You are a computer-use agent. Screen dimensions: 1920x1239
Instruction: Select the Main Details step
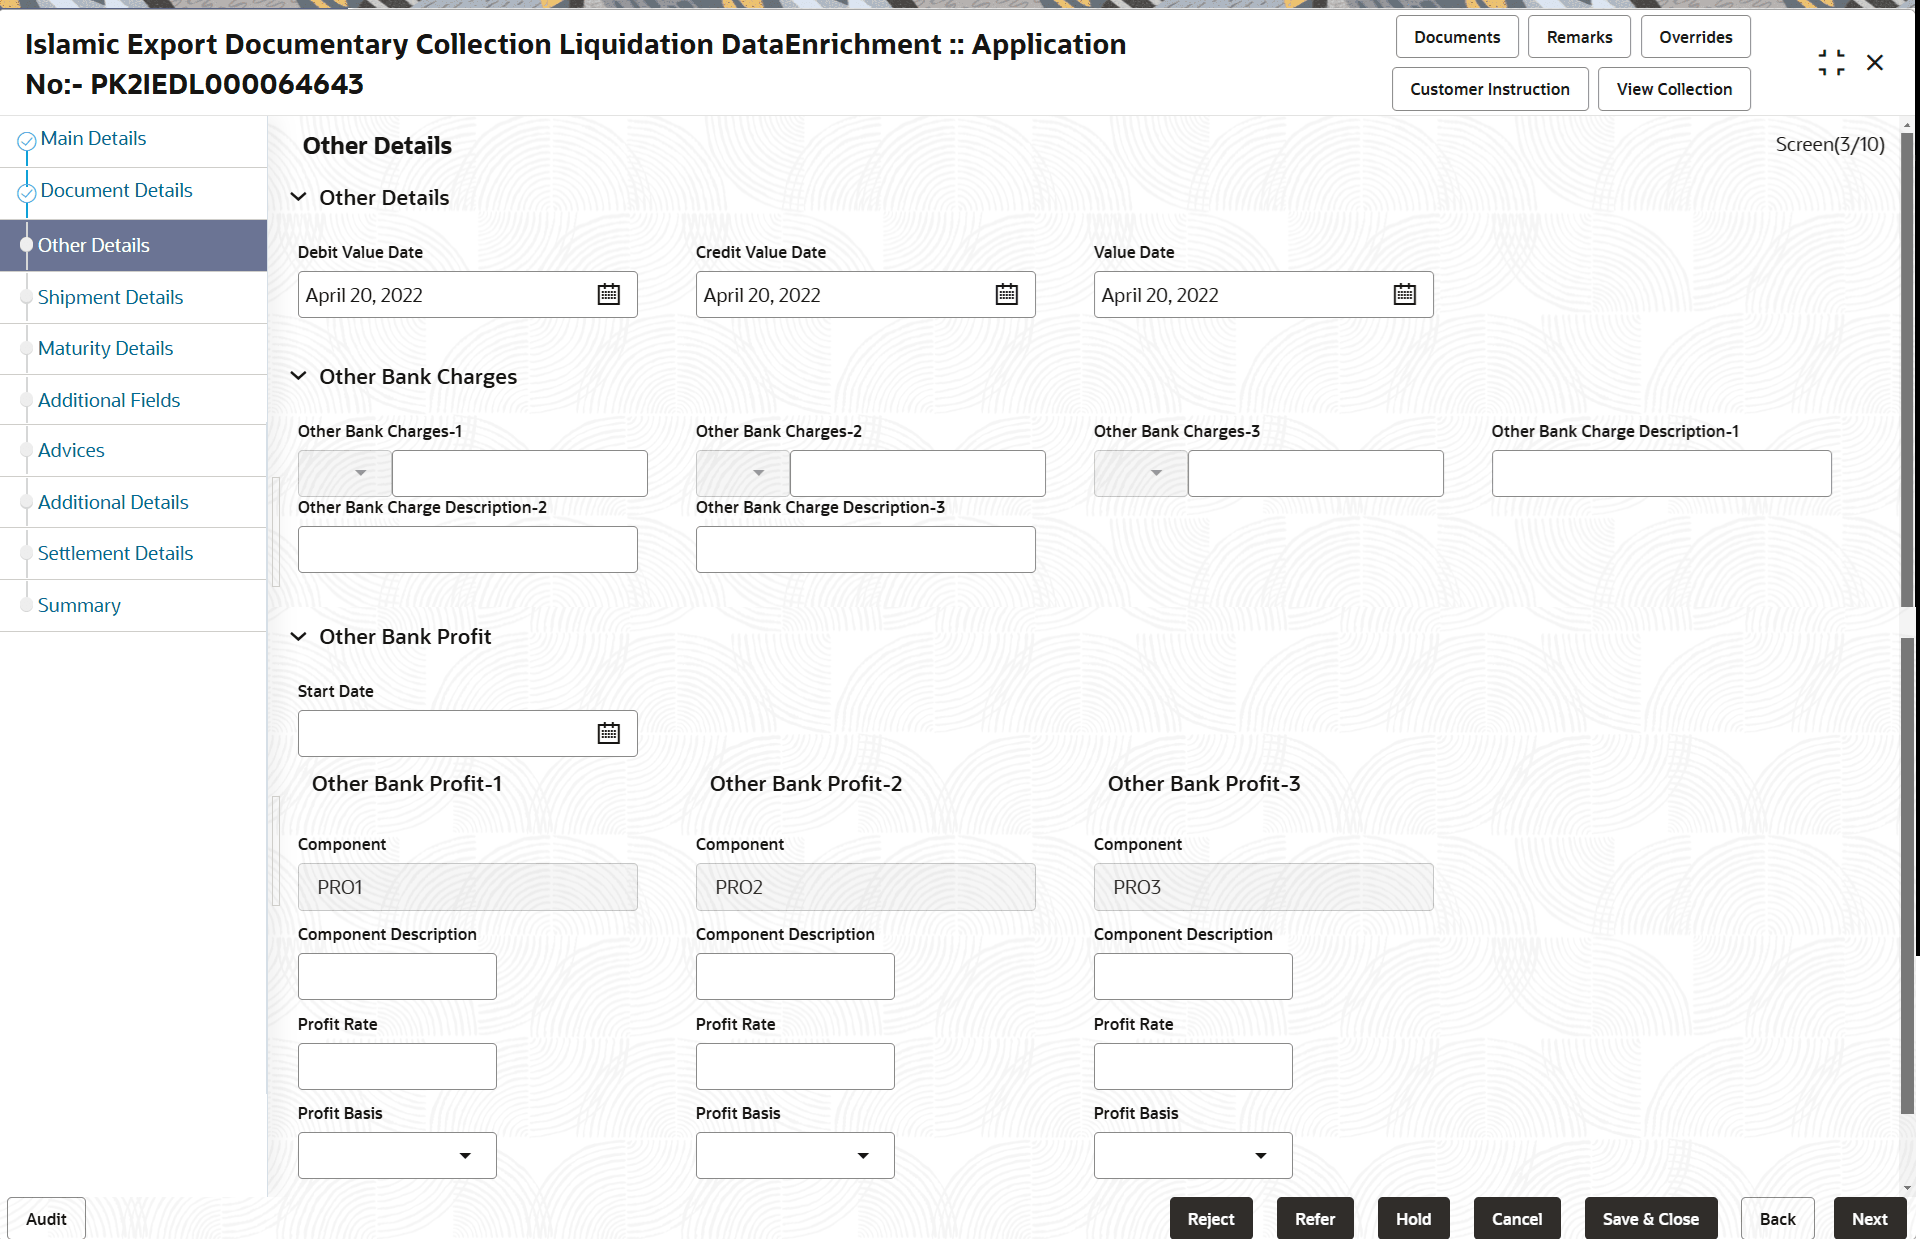pyautogui.click(x=93, y=139)
